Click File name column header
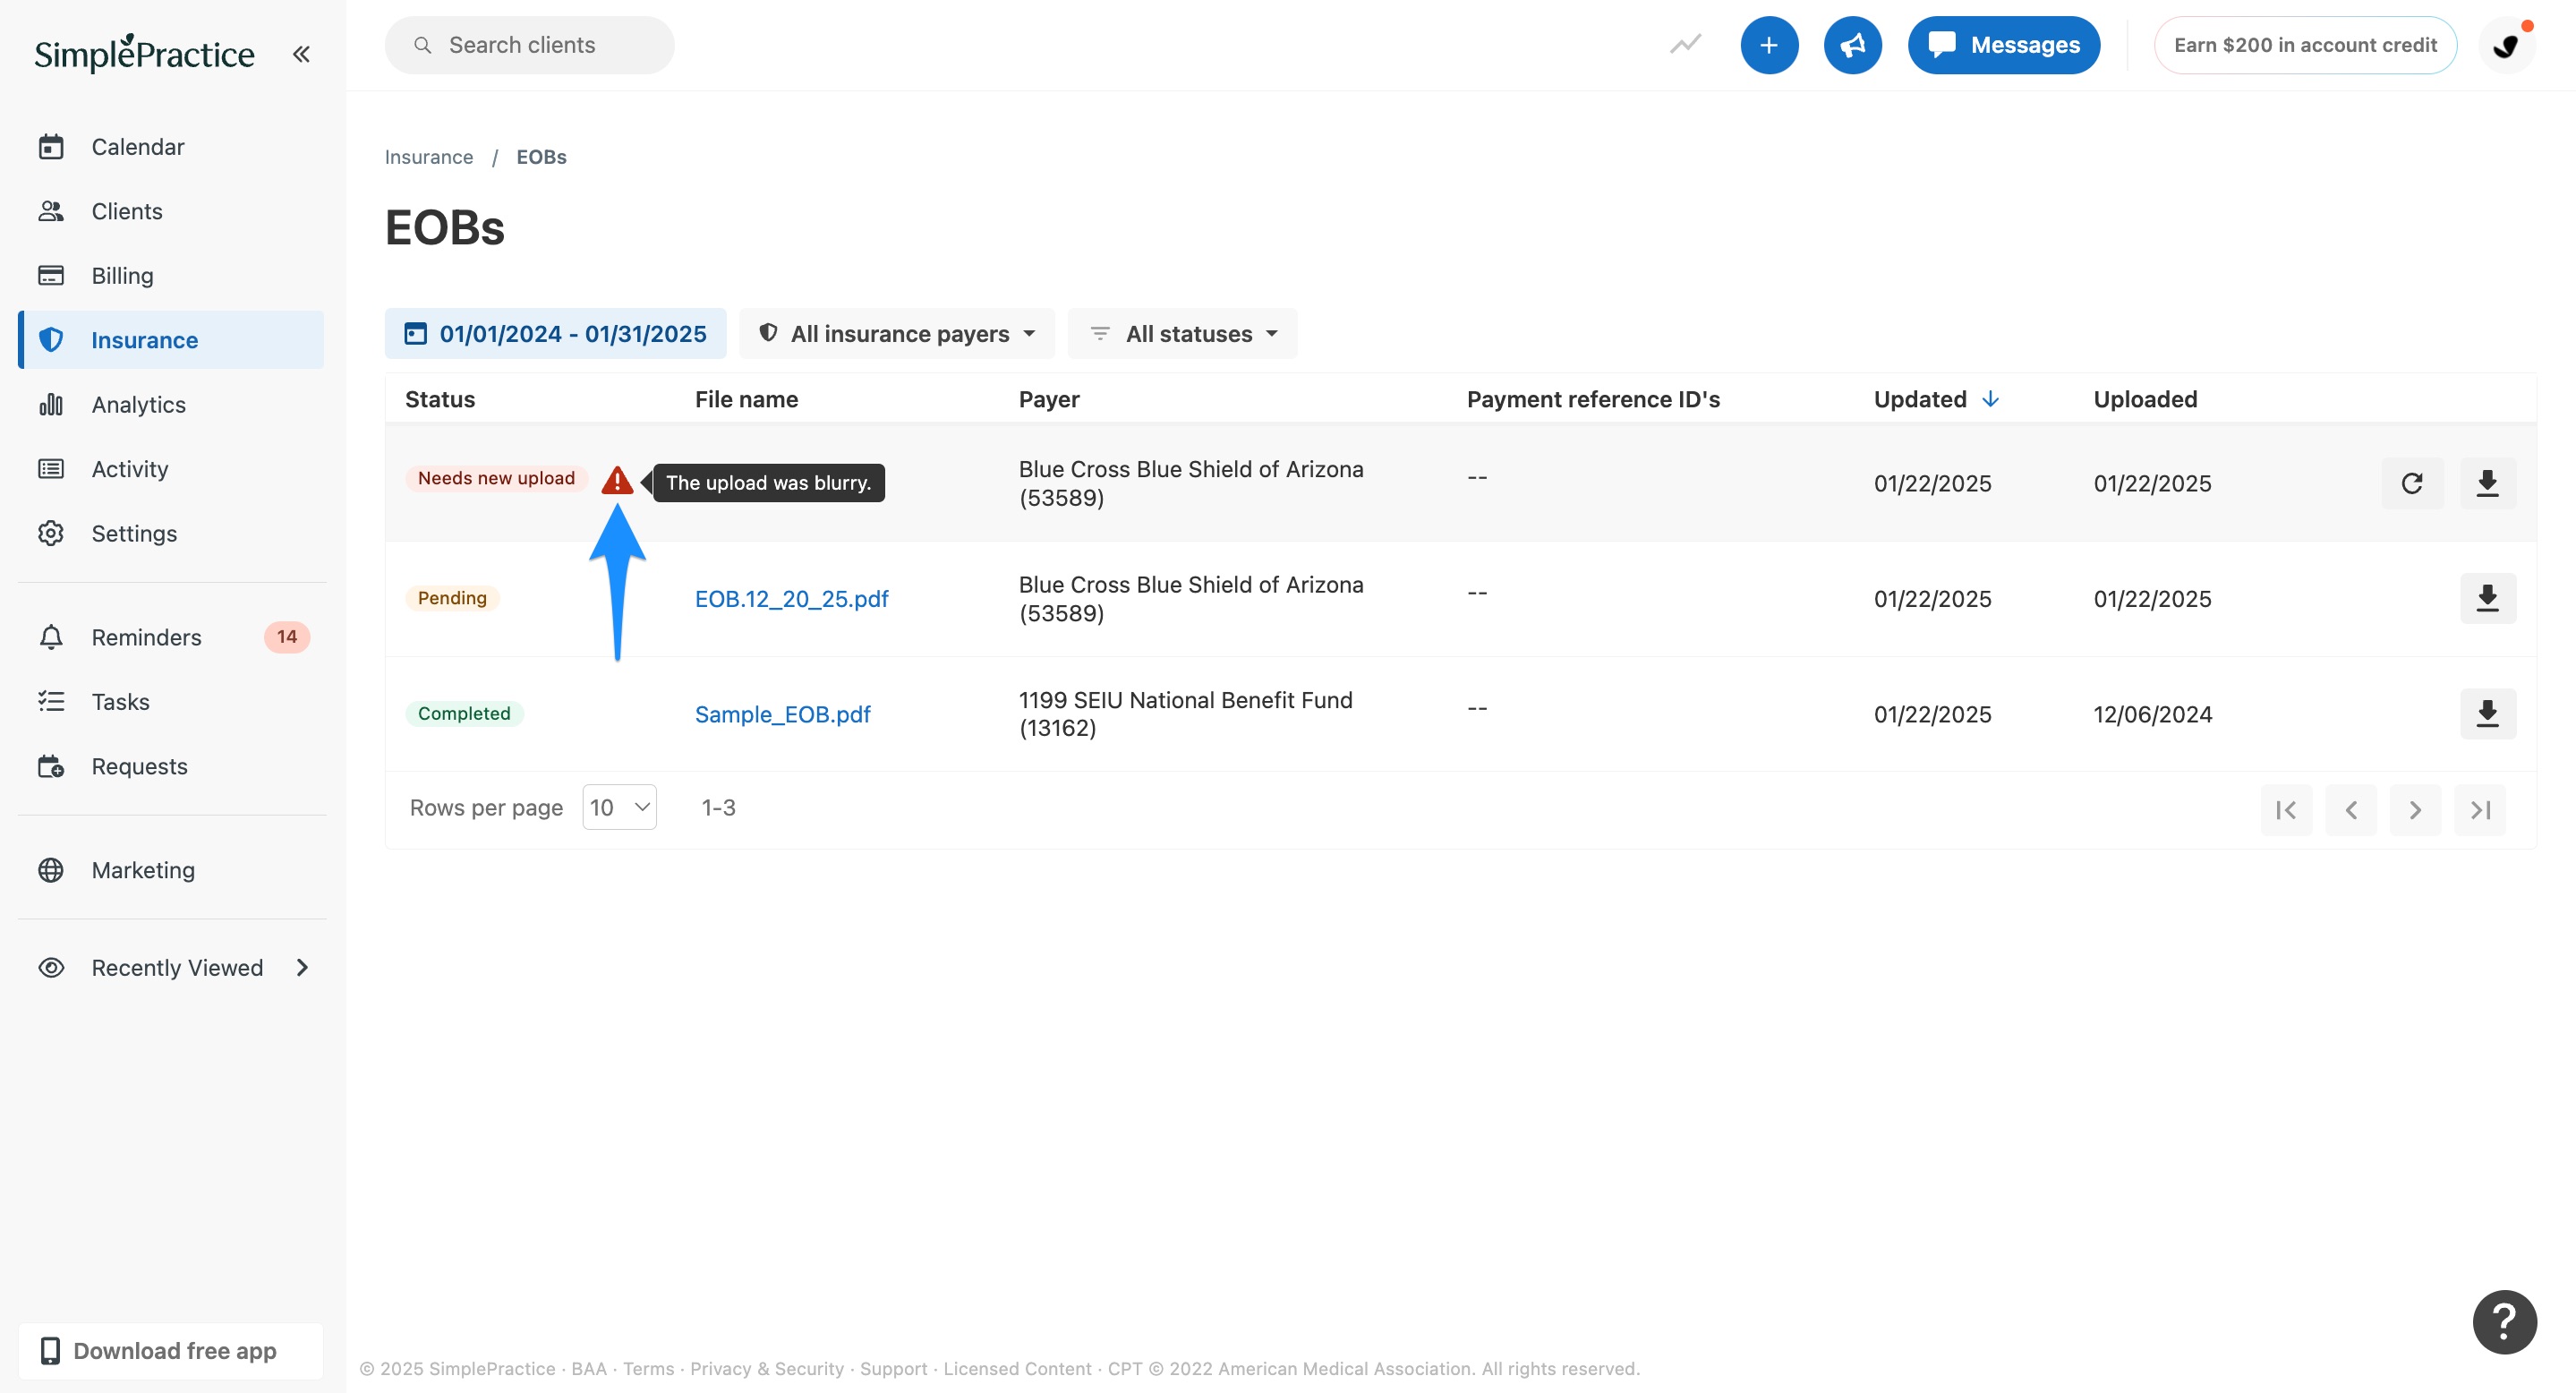This screenshot has height=1393, width=2576. coord(746,399)
